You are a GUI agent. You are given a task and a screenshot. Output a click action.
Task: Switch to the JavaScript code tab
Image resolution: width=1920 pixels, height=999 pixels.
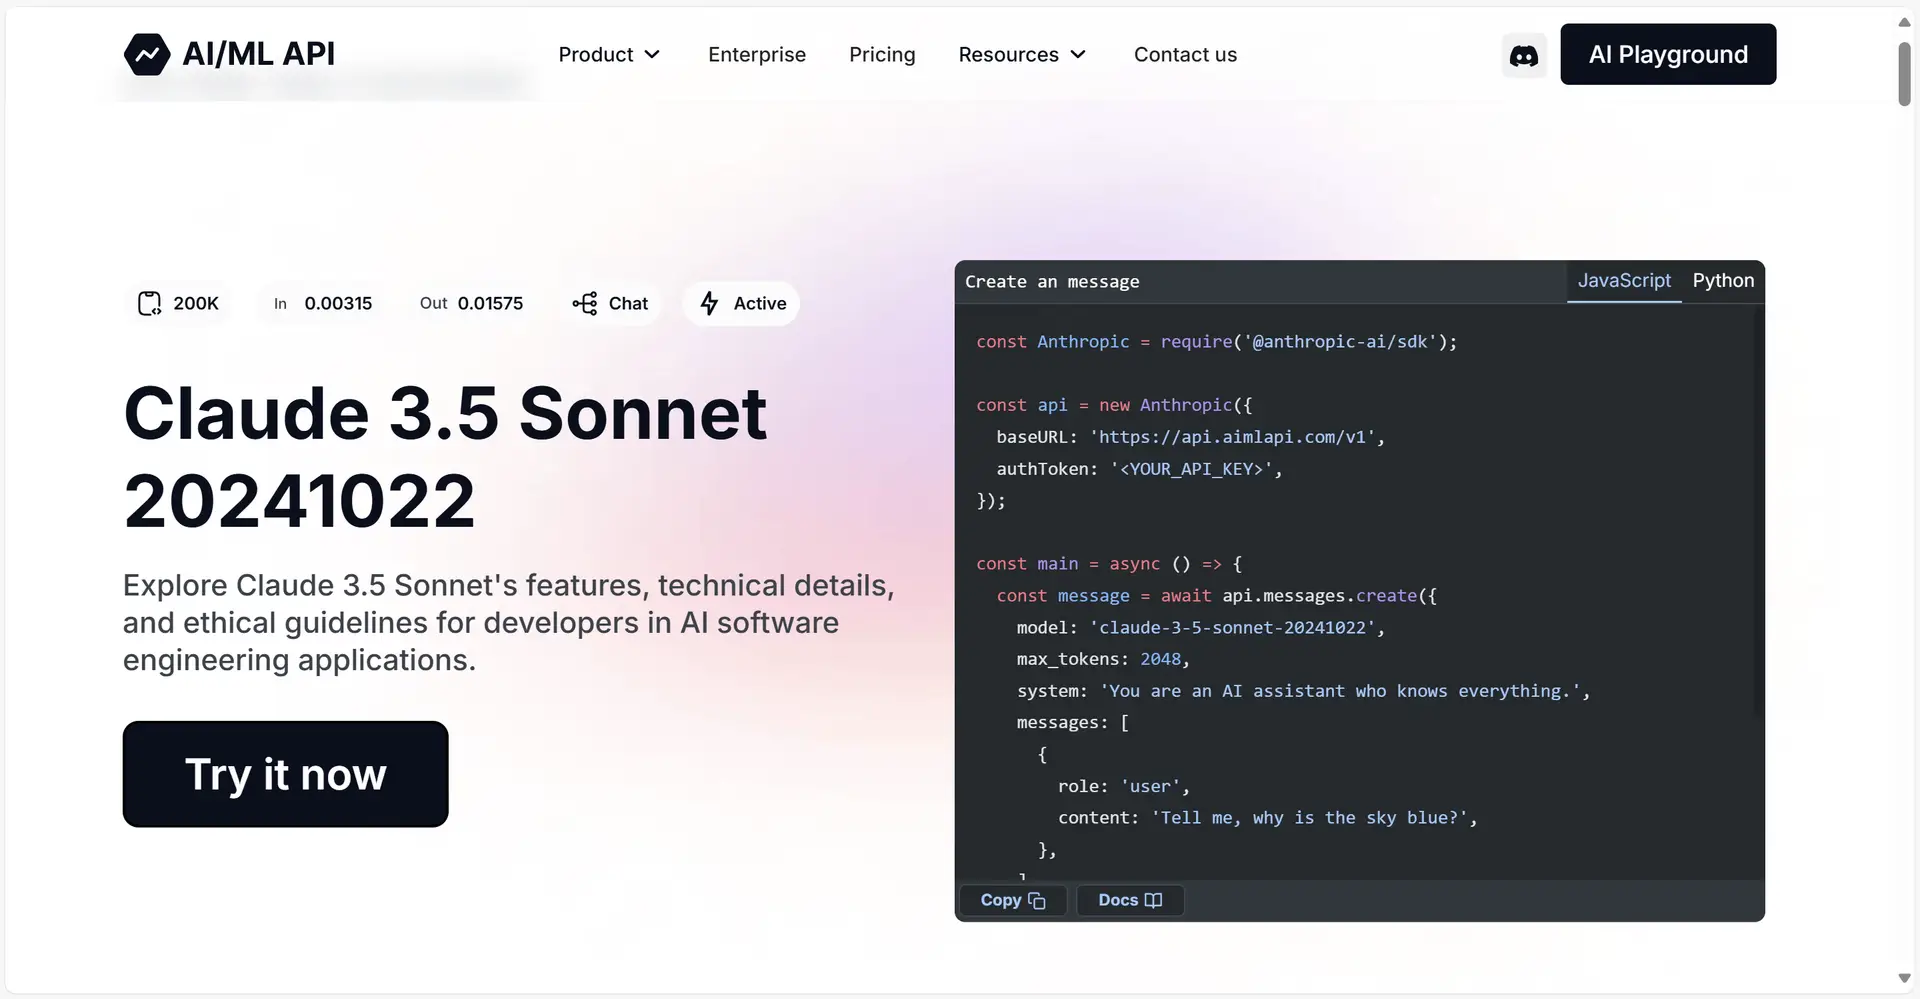pos(1624,281)
